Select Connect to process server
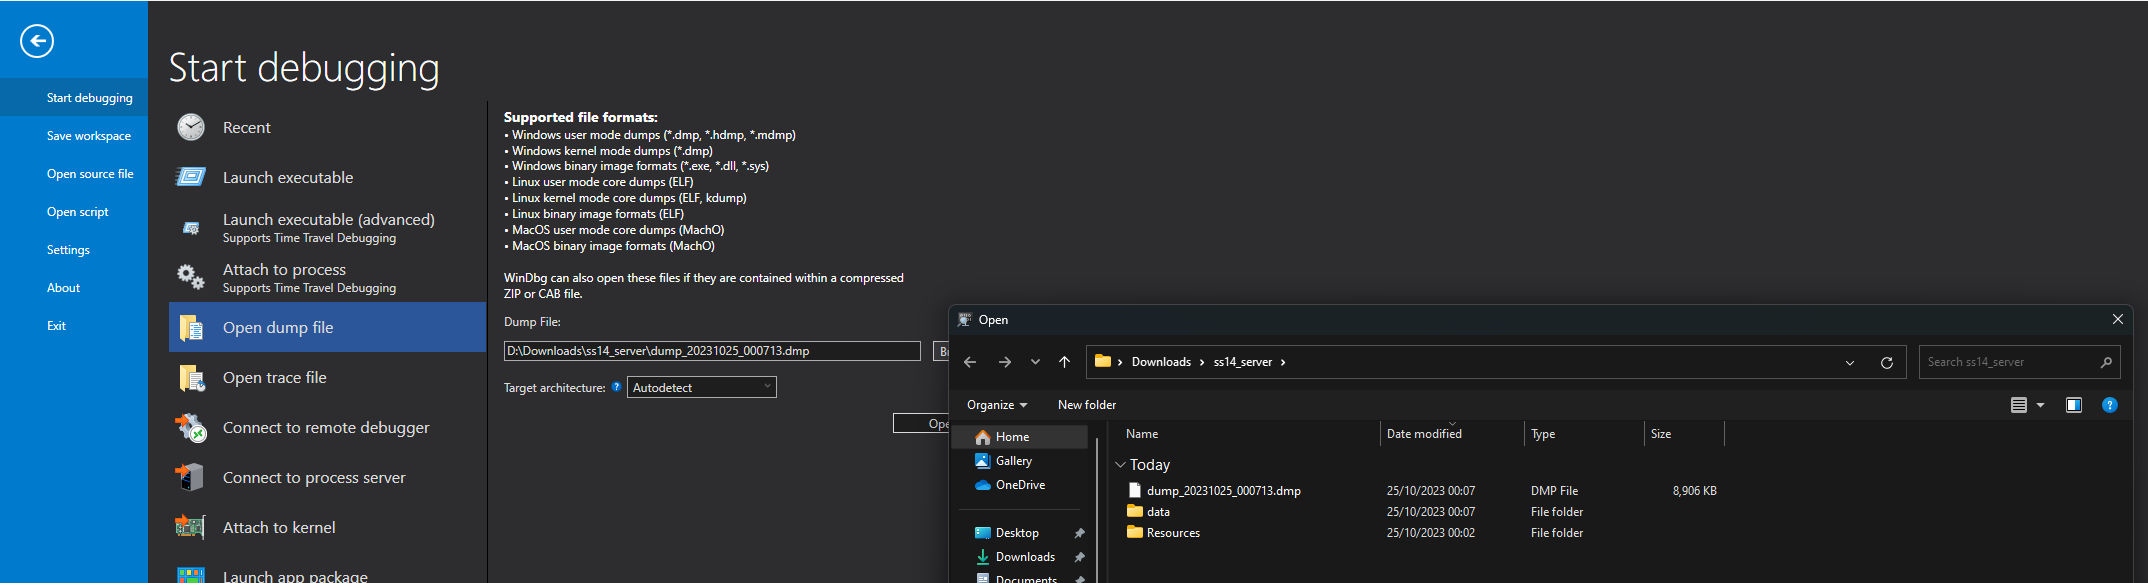 [x=327, y=477]
